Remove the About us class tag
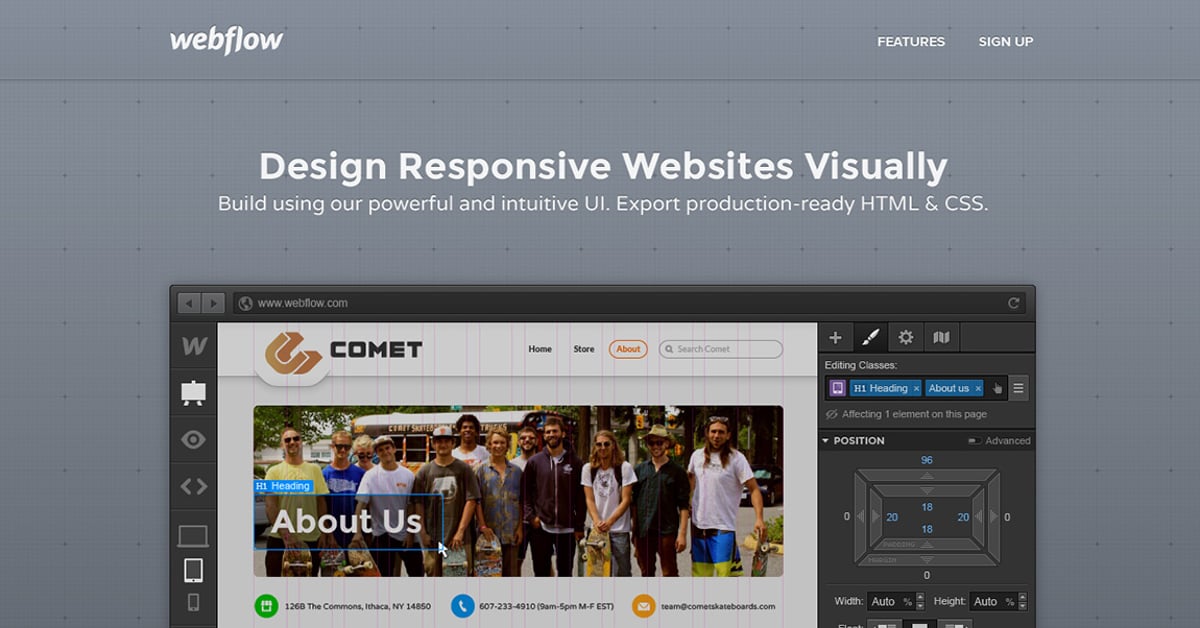The height and width of the screenshot is (628, 1200). (x=978, y=389)
